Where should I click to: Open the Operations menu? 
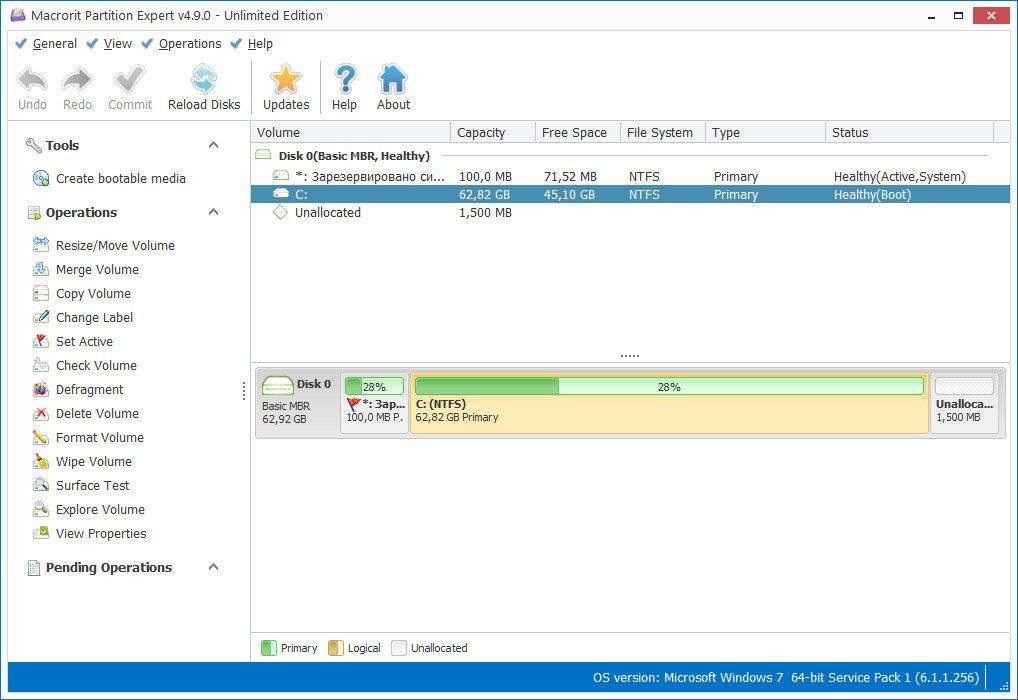[189, 44]
